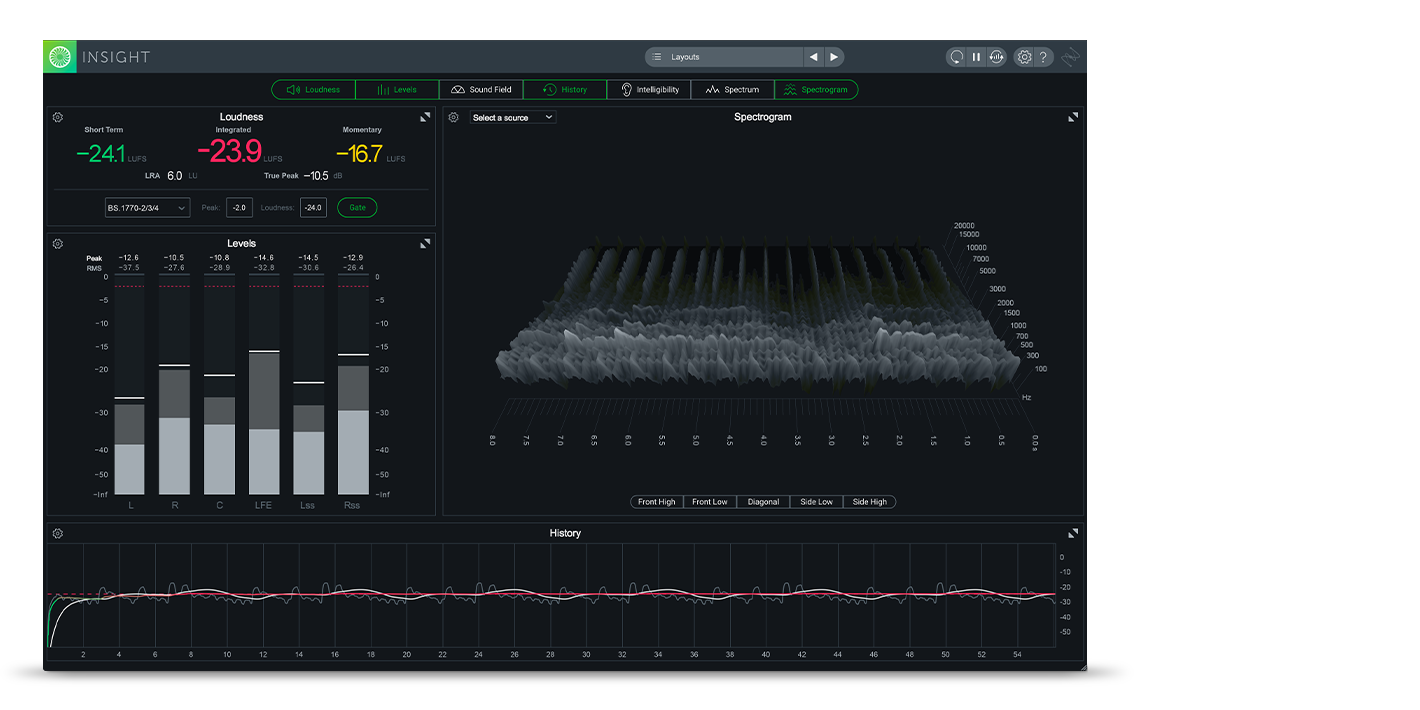Viewport: 1420px width, 710px height.
Task: Open the Layouts list icon
Action: [657, 57]
